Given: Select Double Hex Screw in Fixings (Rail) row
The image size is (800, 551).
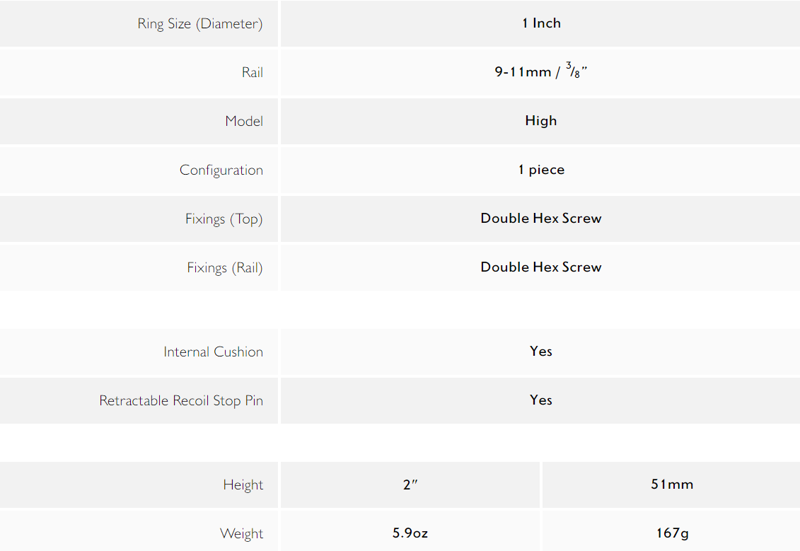Looking at the screenshot, I should pyautogui.click(x=540, y=267).
